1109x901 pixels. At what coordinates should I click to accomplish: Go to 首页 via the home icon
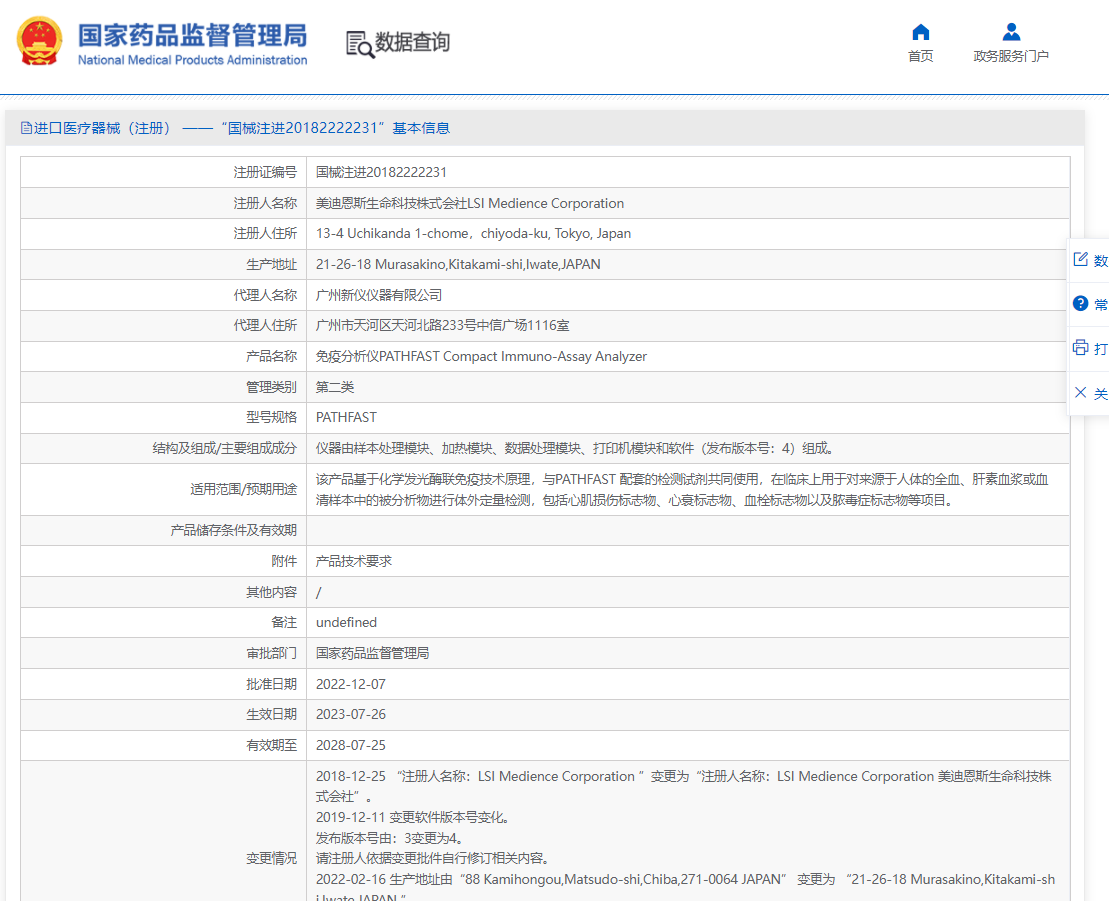click(x=920, y=32)
